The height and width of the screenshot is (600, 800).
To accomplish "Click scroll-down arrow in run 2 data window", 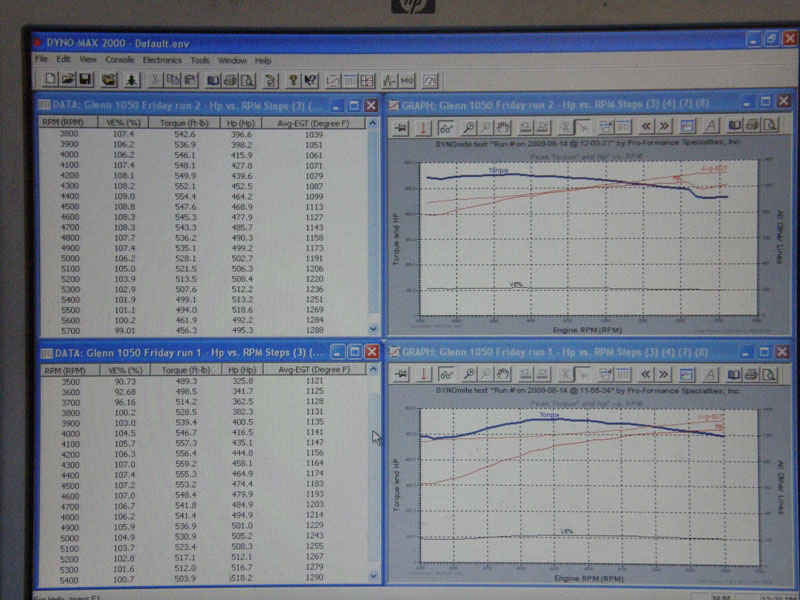I will click(x=373, y=329).
